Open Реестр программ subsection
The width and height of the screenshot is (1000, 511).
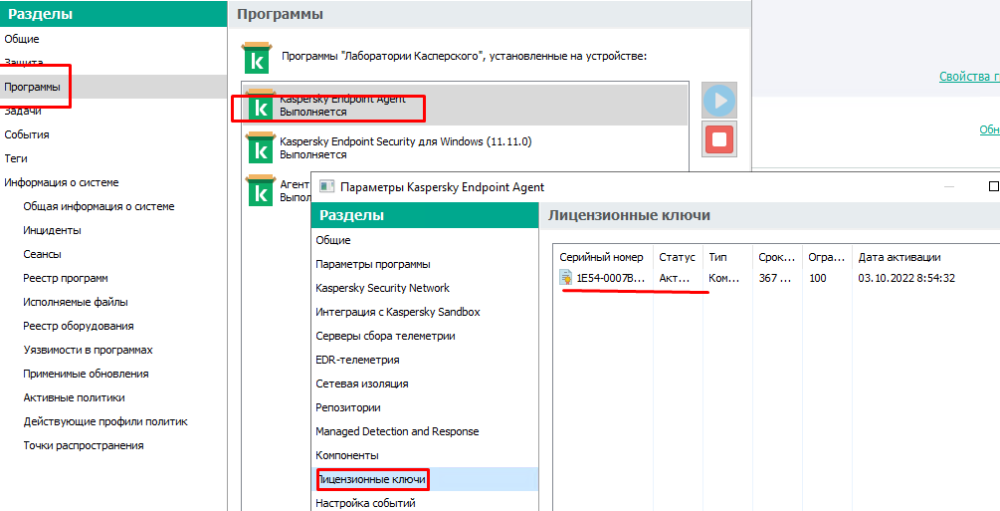tap(66, 278)
